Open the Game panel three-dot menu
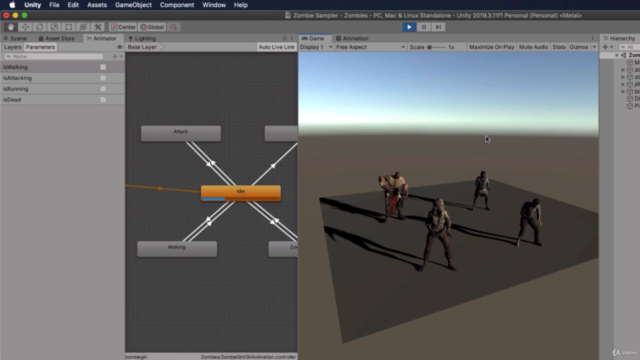This screenshot has height=360, width=640. pyautogui.click(x=593, y=38)
